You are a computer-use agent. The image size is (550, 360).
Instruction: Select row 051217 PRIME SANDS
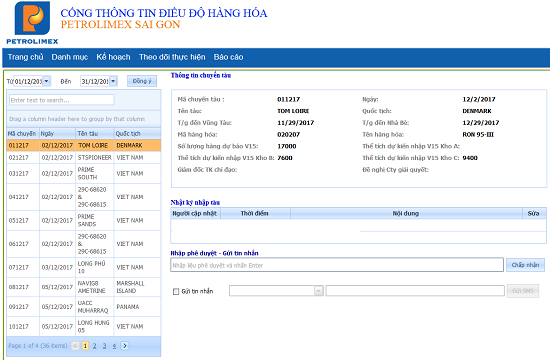(x=83, y=220)
